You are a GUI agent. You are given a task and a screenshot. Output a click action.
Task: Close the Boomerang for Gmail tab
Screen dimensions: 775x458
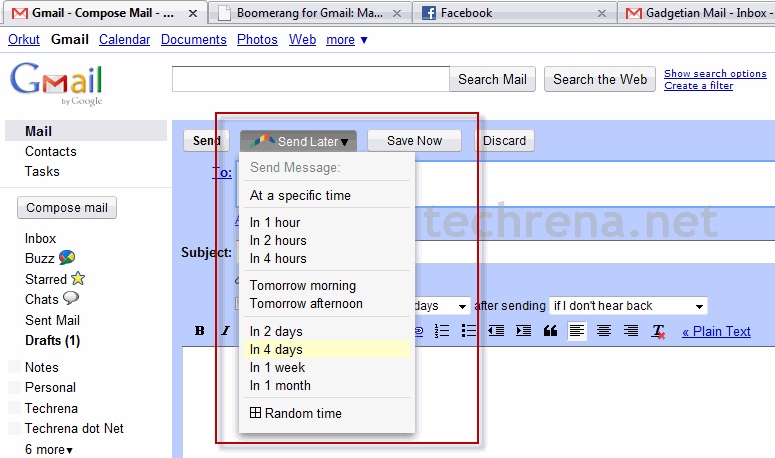click(397, 14)
